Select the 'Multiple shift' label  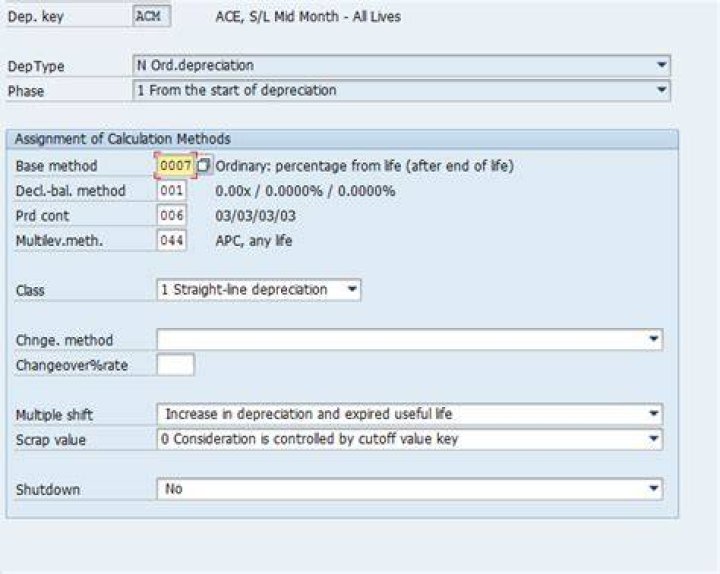point(54,415)
